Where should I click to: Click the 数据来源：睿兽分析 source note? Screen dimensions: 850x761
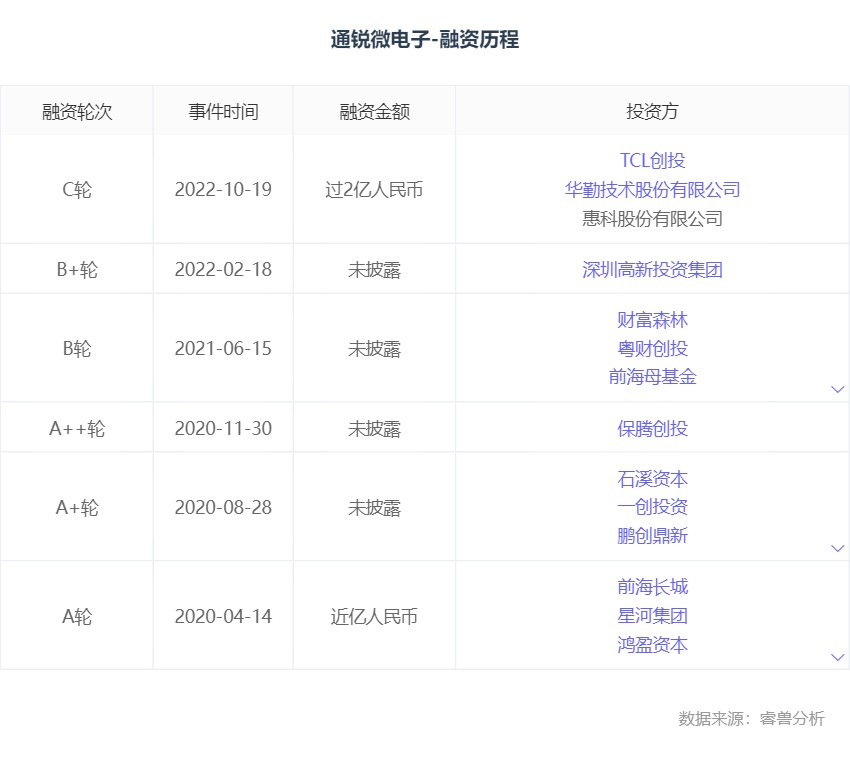pos(751,718)
